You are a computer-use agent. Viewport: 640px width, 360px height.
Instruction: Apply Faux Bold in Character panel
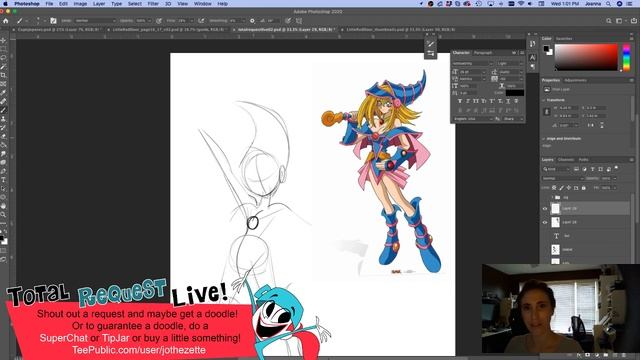460,101
